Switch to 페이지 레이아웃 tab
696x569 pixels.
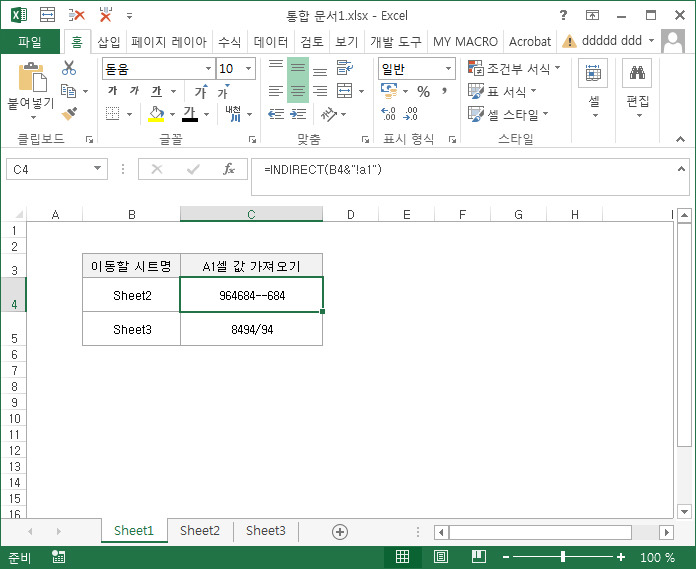tap(169, 42)
